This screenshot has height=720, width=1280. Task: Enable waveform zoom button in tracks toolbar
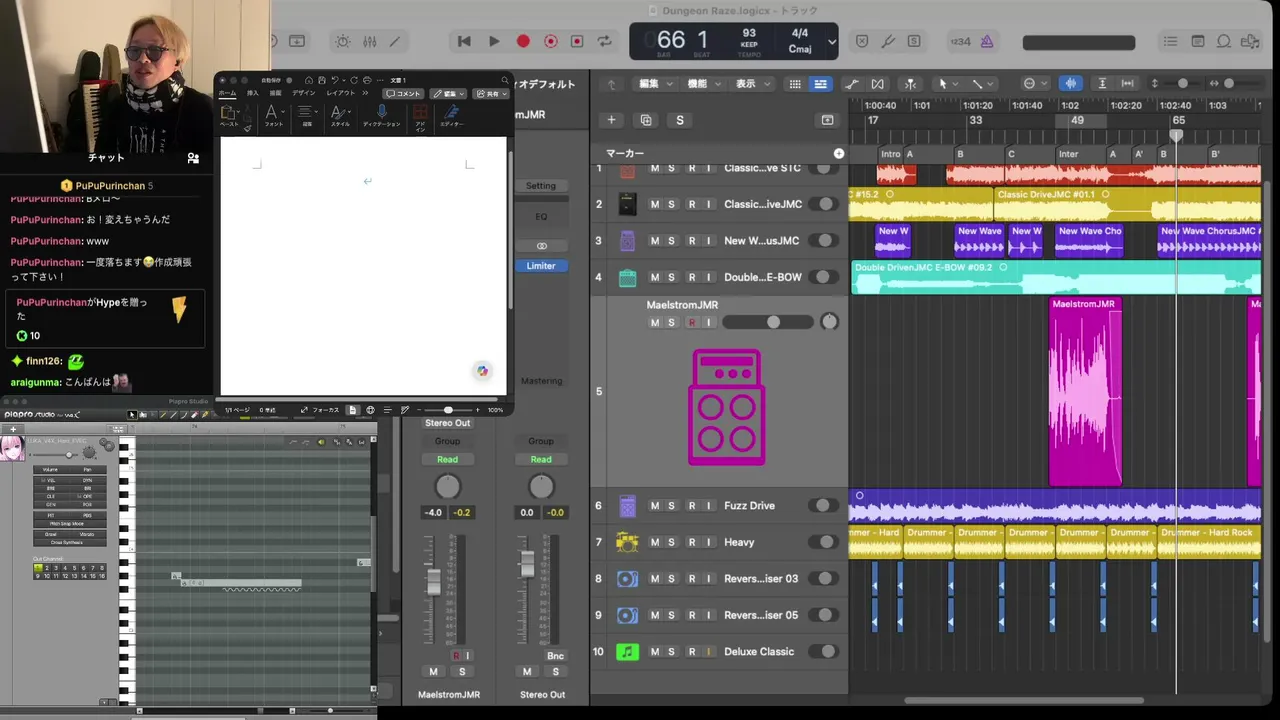pos(1070,84)
